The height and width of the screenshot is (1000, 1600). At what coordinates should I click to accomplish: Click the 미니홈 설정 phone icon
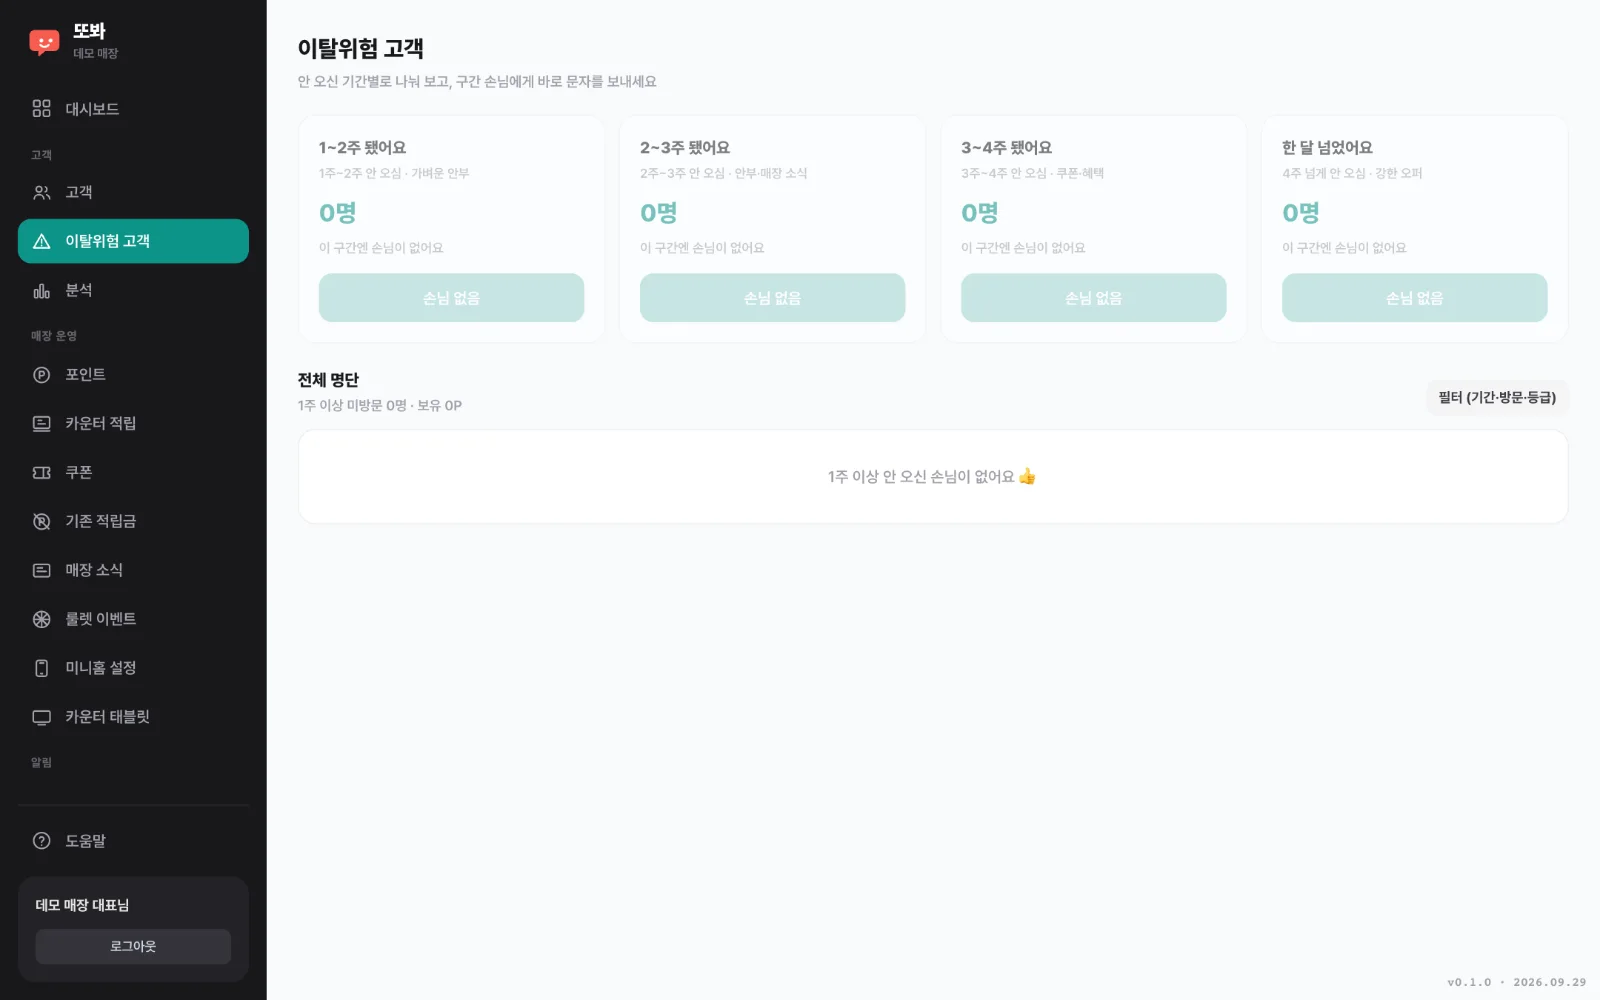click(x=41, y=668)
